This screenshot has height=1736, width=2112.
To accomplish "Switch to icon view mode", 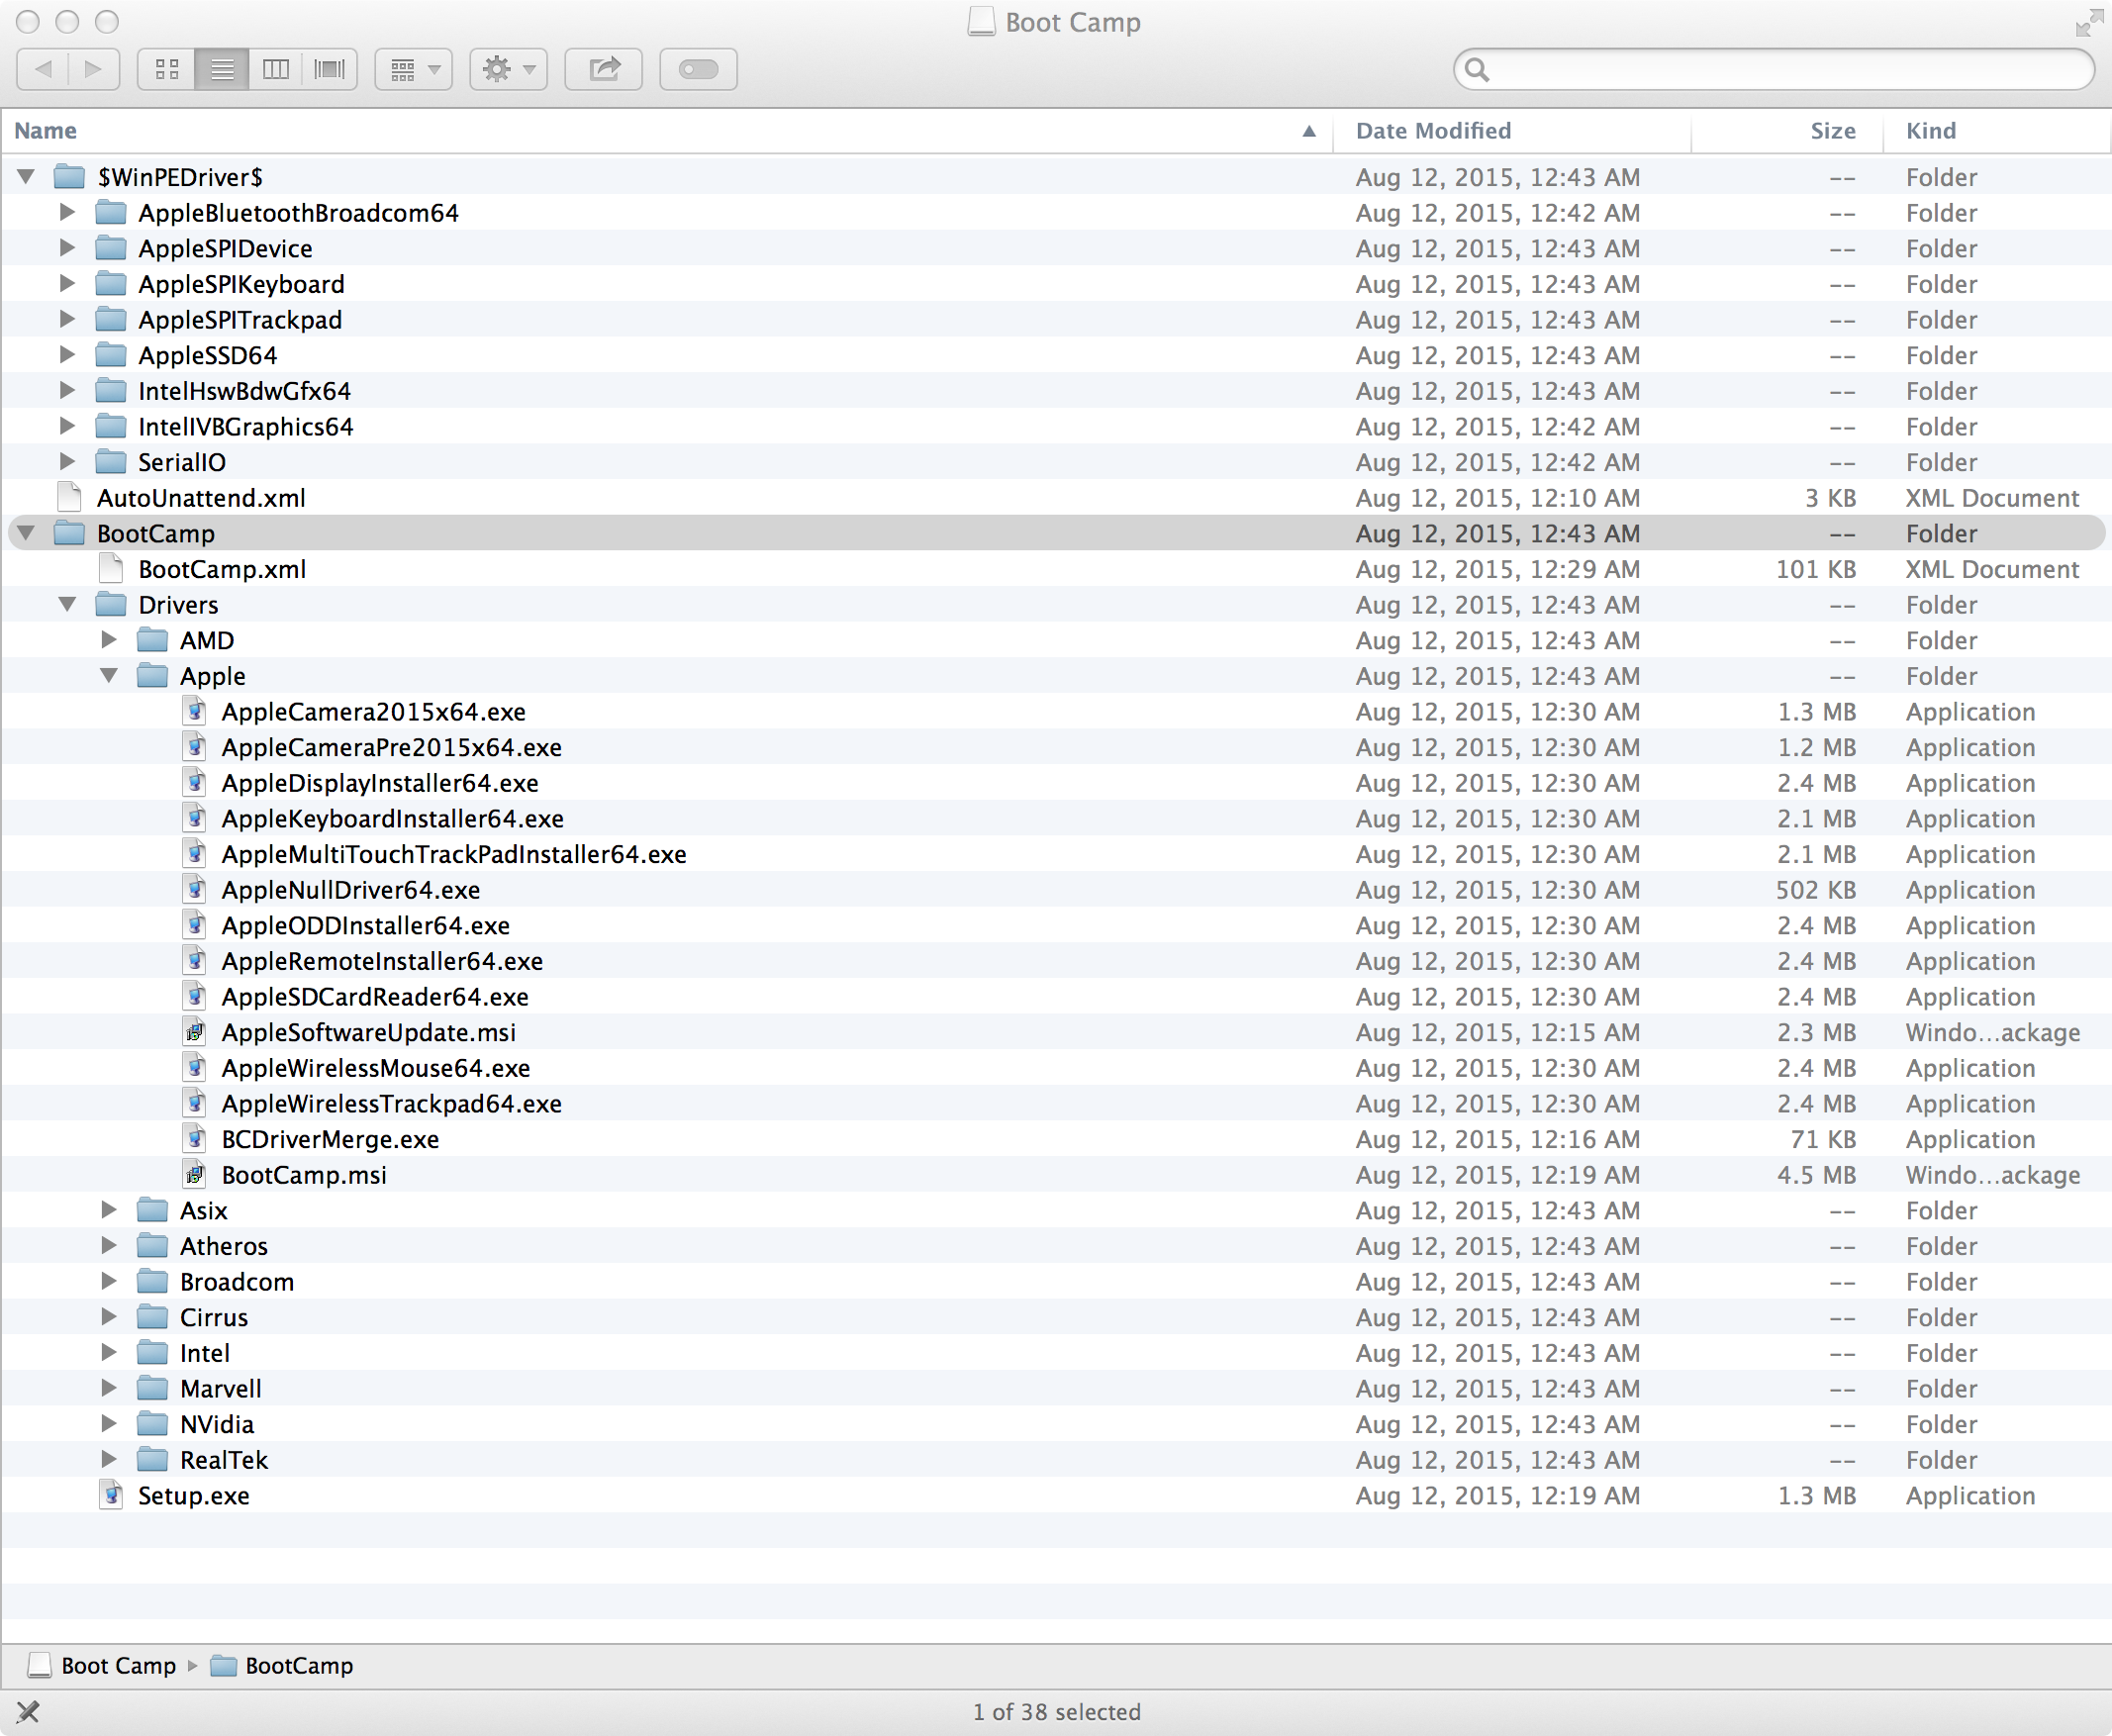I will (x=167, y=69).
